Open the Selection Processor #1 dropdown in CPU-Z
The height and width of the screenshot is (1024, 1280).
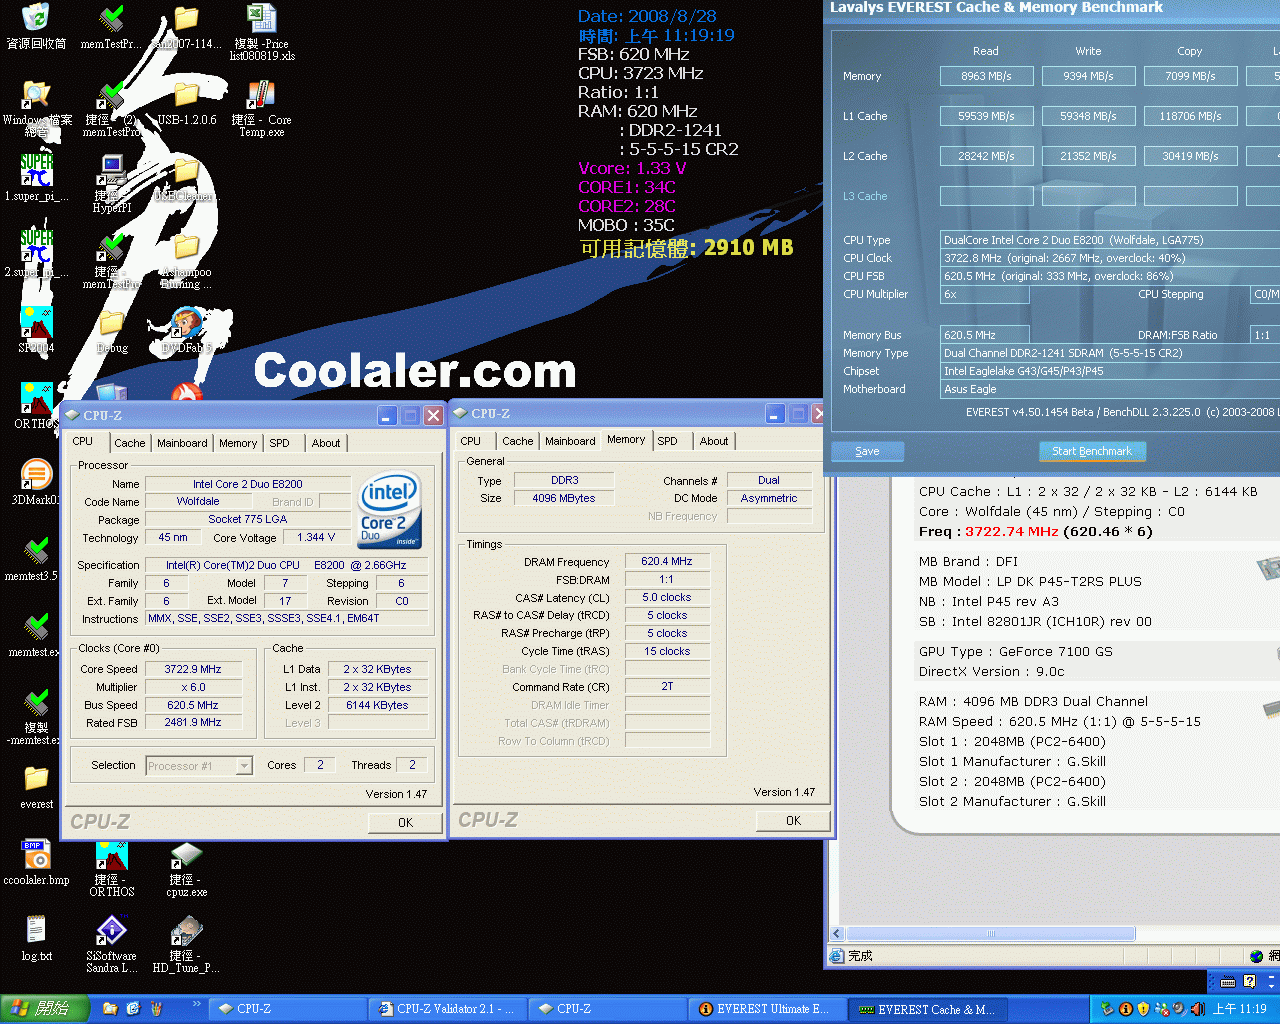[198, 766]
